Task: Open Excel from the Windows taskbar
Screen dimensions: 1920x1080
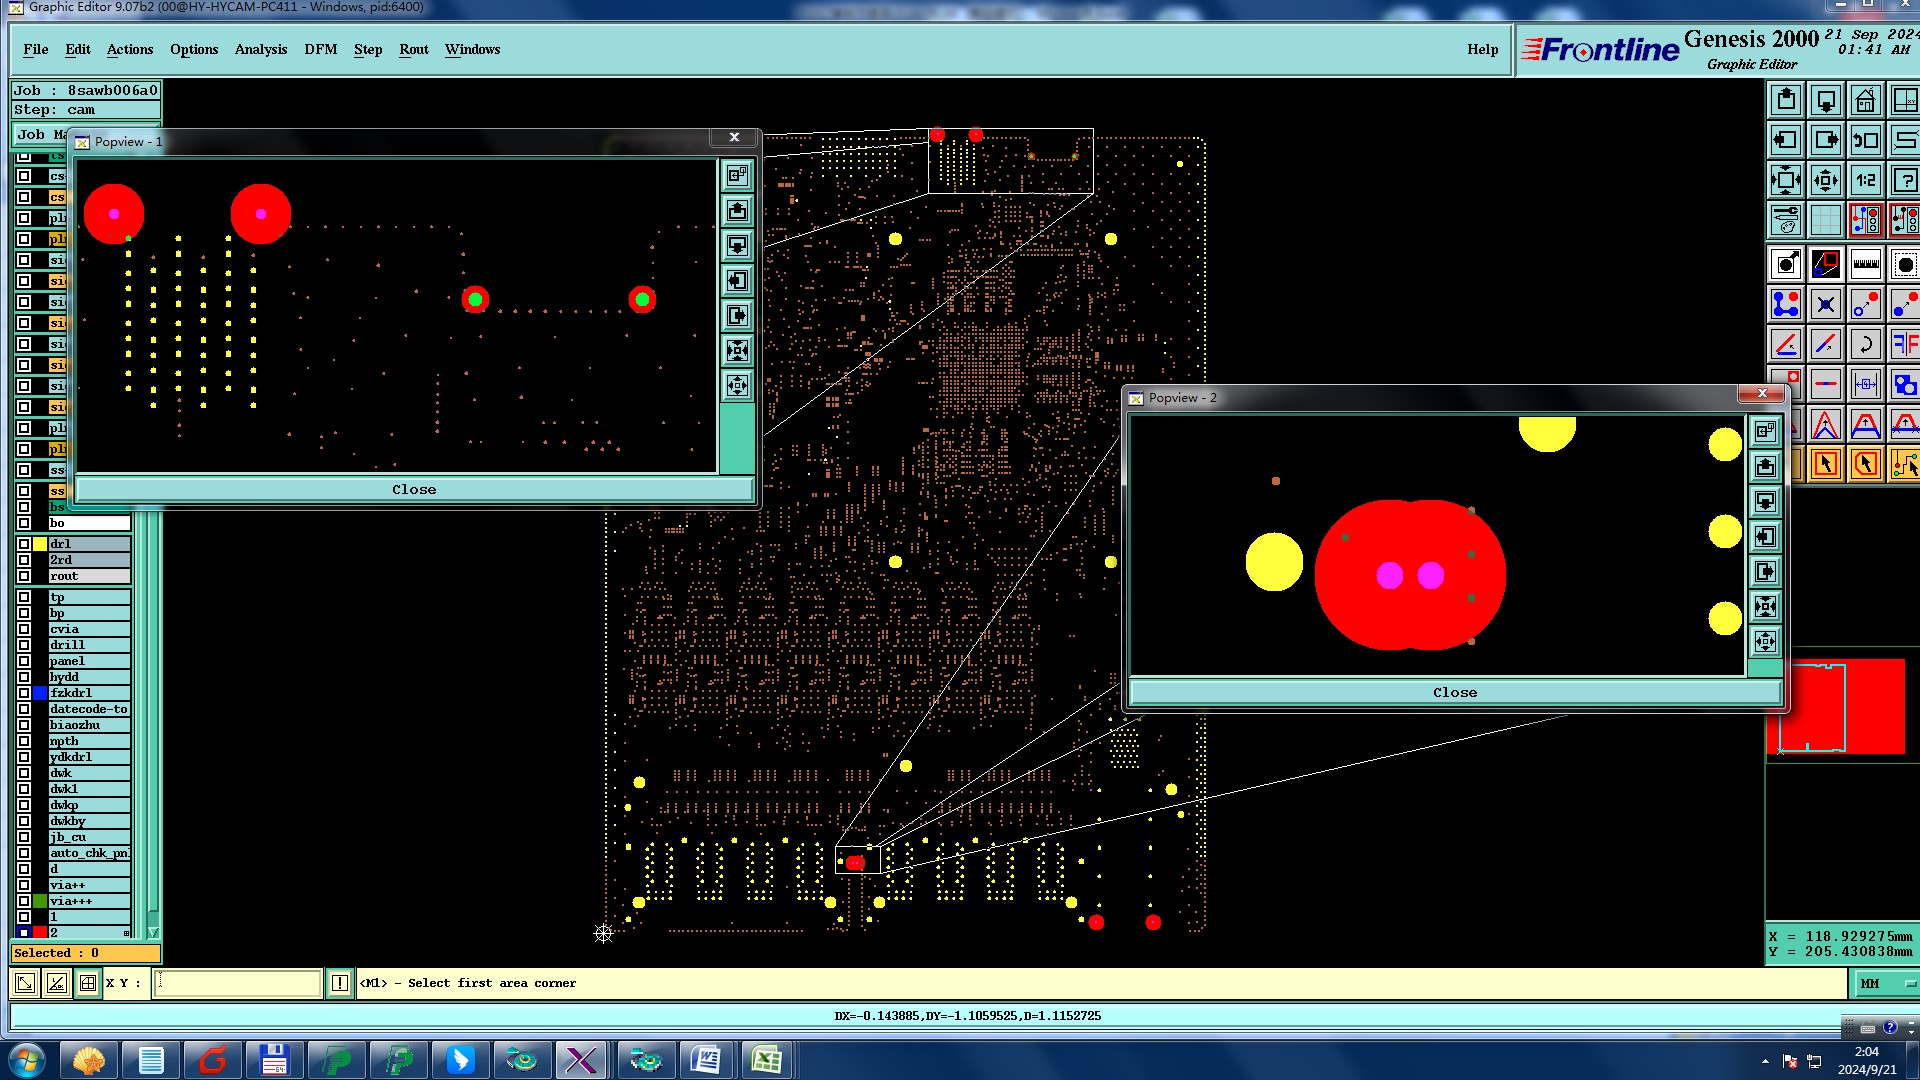Action: (766, 1059)
